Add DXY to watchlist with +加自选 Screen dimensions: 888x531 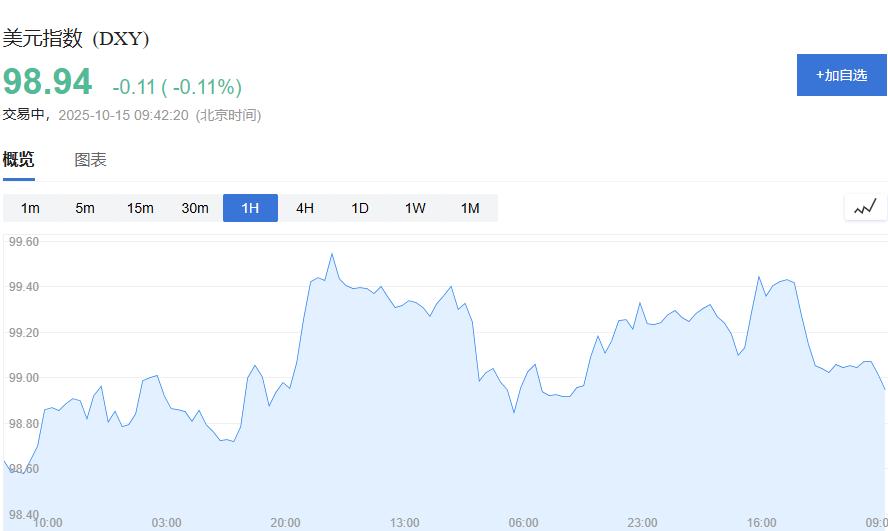point(841,75)
